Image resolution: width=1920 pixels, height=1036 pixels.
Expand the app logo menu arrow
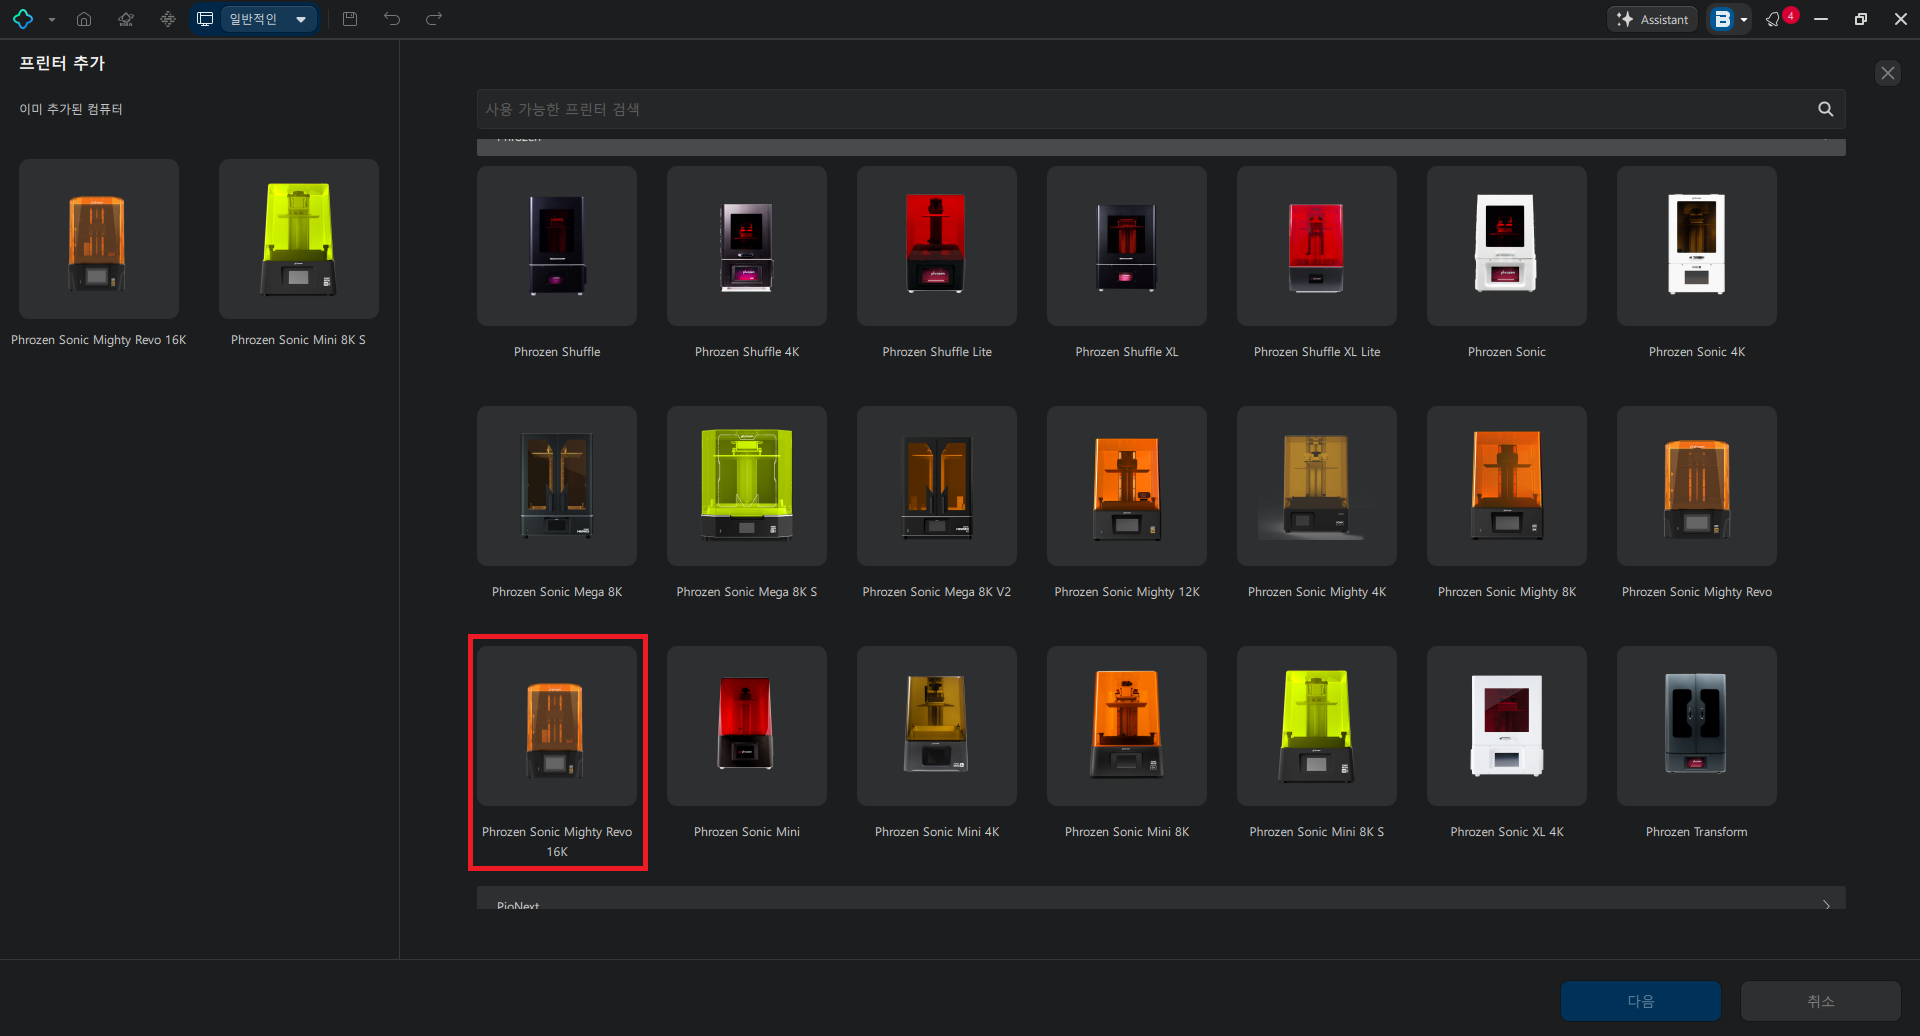click(52, 20)
